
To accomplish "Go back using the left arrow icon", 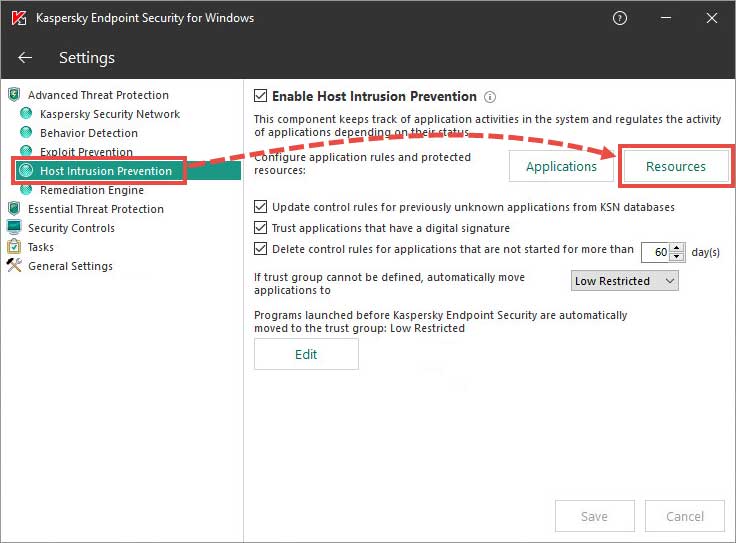I will pos(25,58).
